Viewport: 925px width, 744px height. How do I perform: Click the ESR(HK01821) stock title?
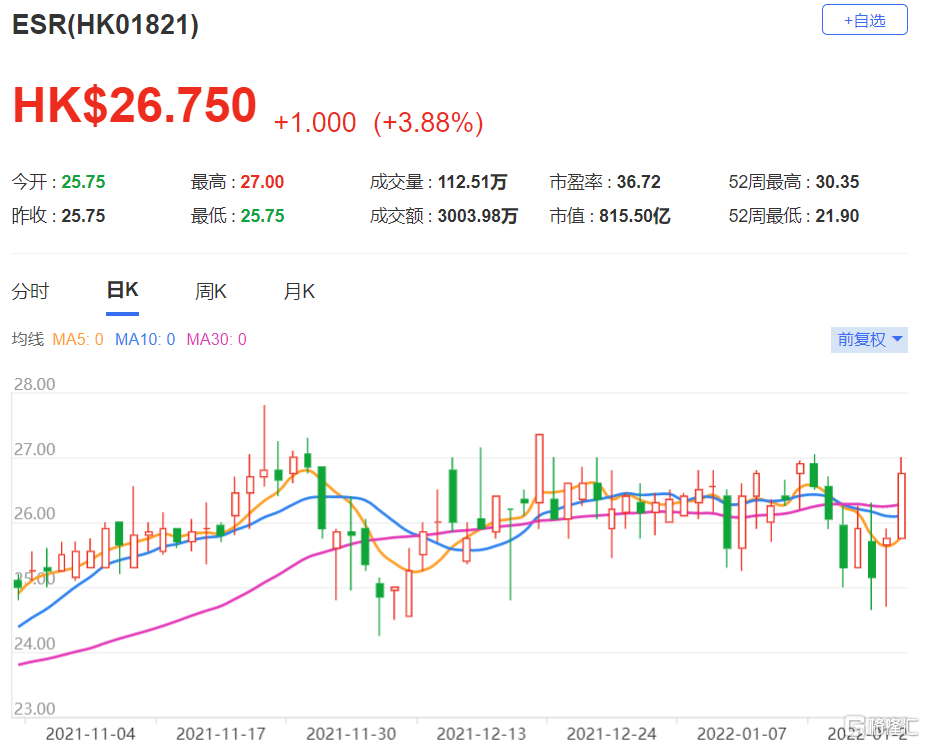click(x=105, y=25)
